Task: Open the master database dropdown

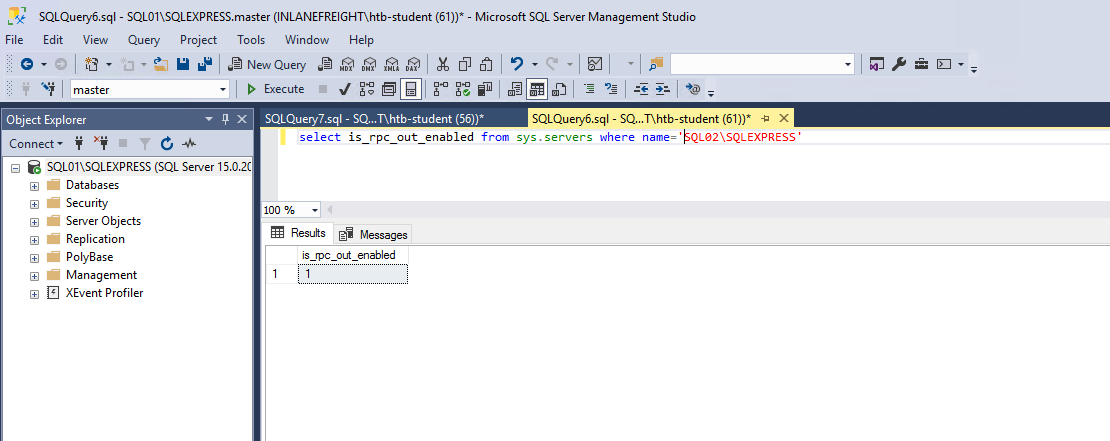Action: pyautogui.click(x=223, y=89)
